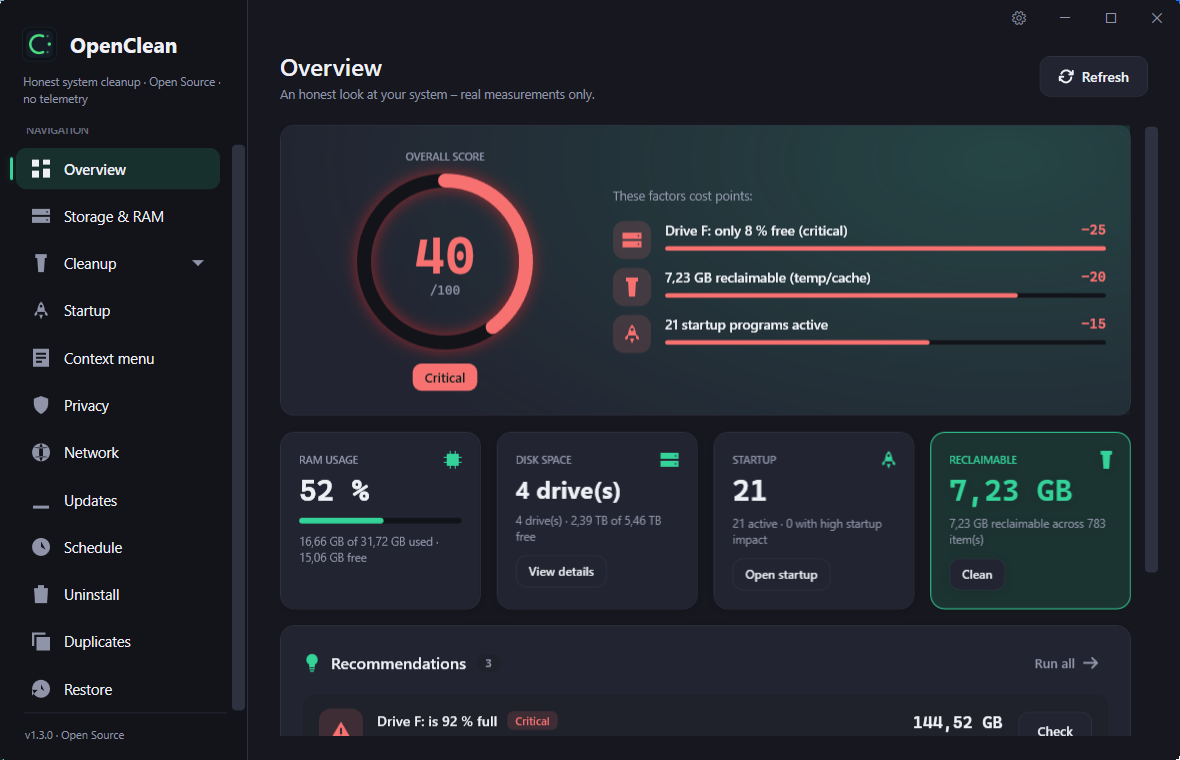Open the Context menu section

118,358
